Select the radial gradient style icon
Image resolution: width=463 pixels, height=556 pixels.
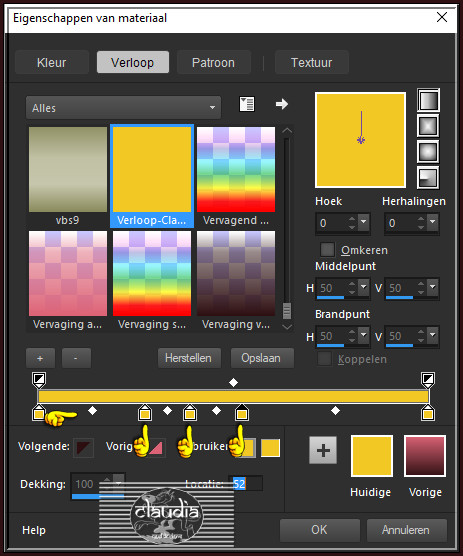coord(428,177)
